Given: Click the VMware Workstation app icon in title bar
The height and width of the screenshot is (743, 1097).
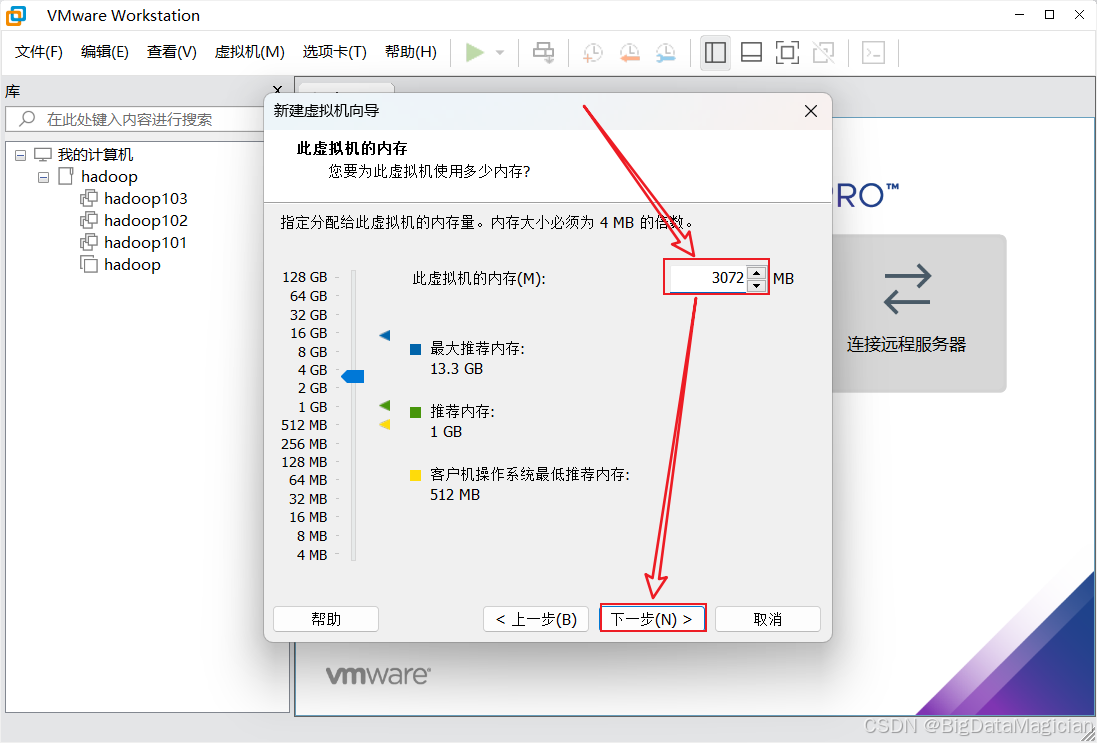Looking at the screenshot, I should tap(16, 15).
